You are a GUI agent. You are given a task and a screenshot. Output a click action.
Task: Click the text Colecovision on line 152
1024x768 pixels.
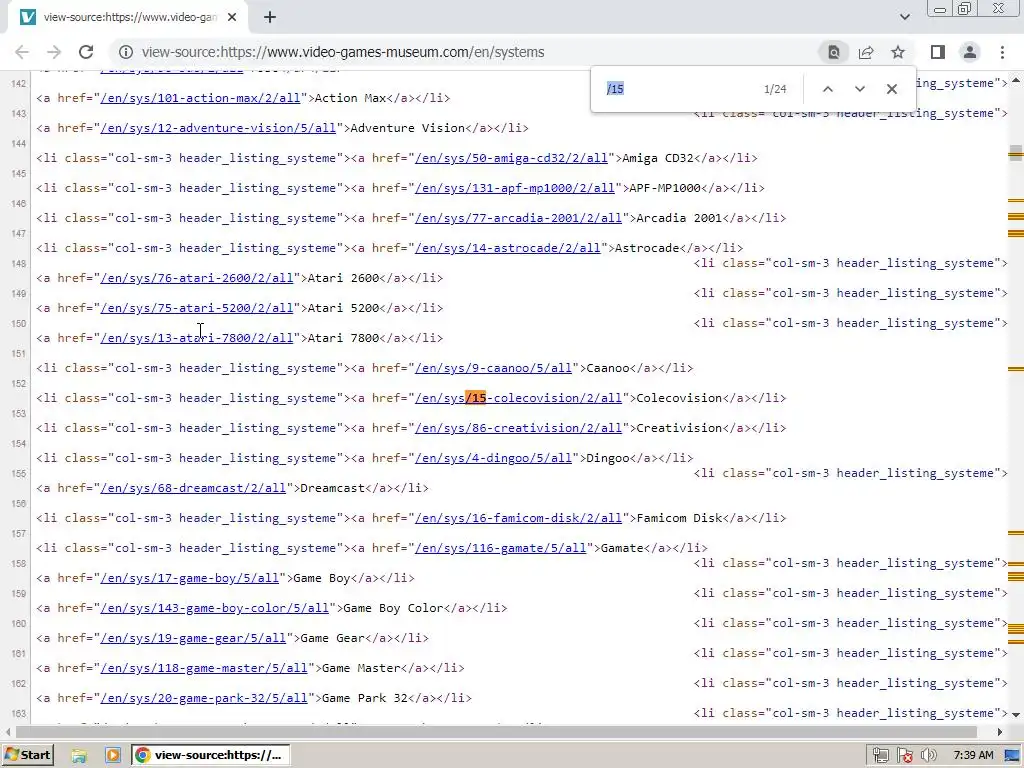679,398
